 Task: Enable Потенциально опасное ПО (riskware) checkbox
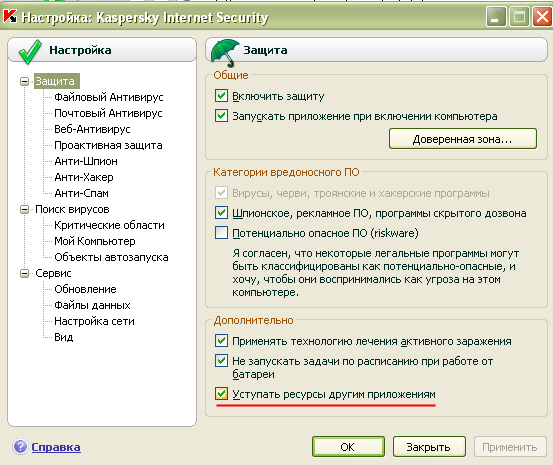pos(221,233)
